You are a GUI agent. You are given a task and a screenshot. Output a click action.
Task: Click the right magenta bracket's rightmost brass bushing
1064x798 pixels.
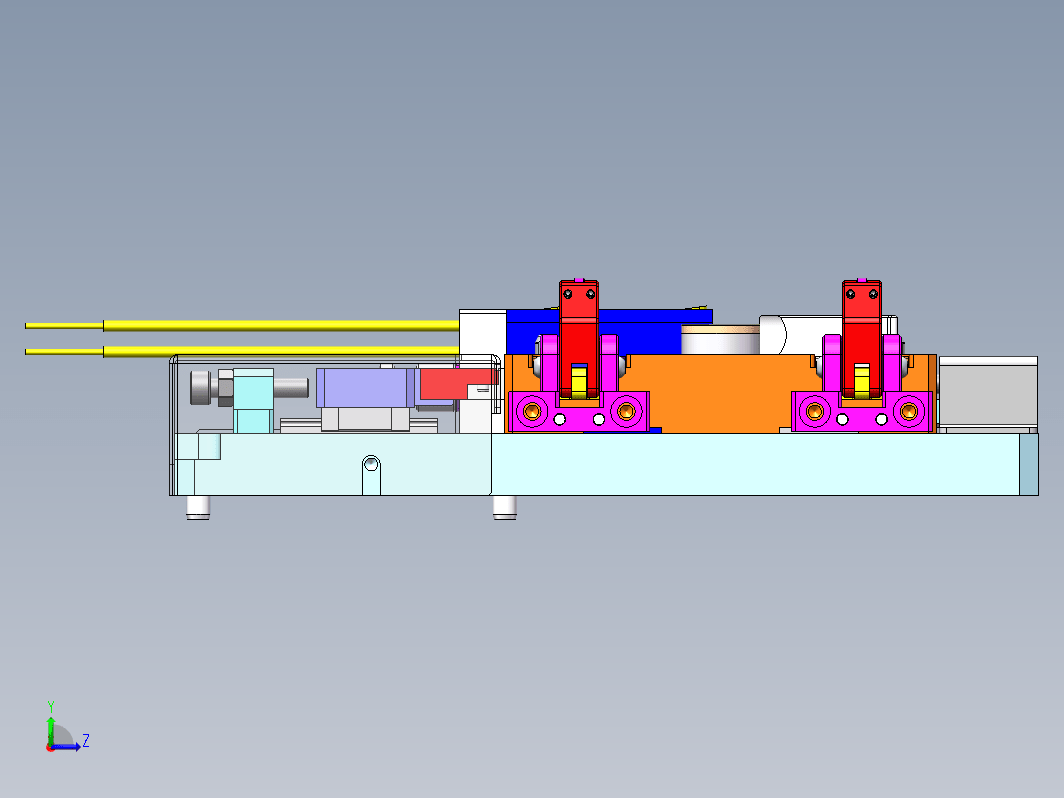coord(909,411)
